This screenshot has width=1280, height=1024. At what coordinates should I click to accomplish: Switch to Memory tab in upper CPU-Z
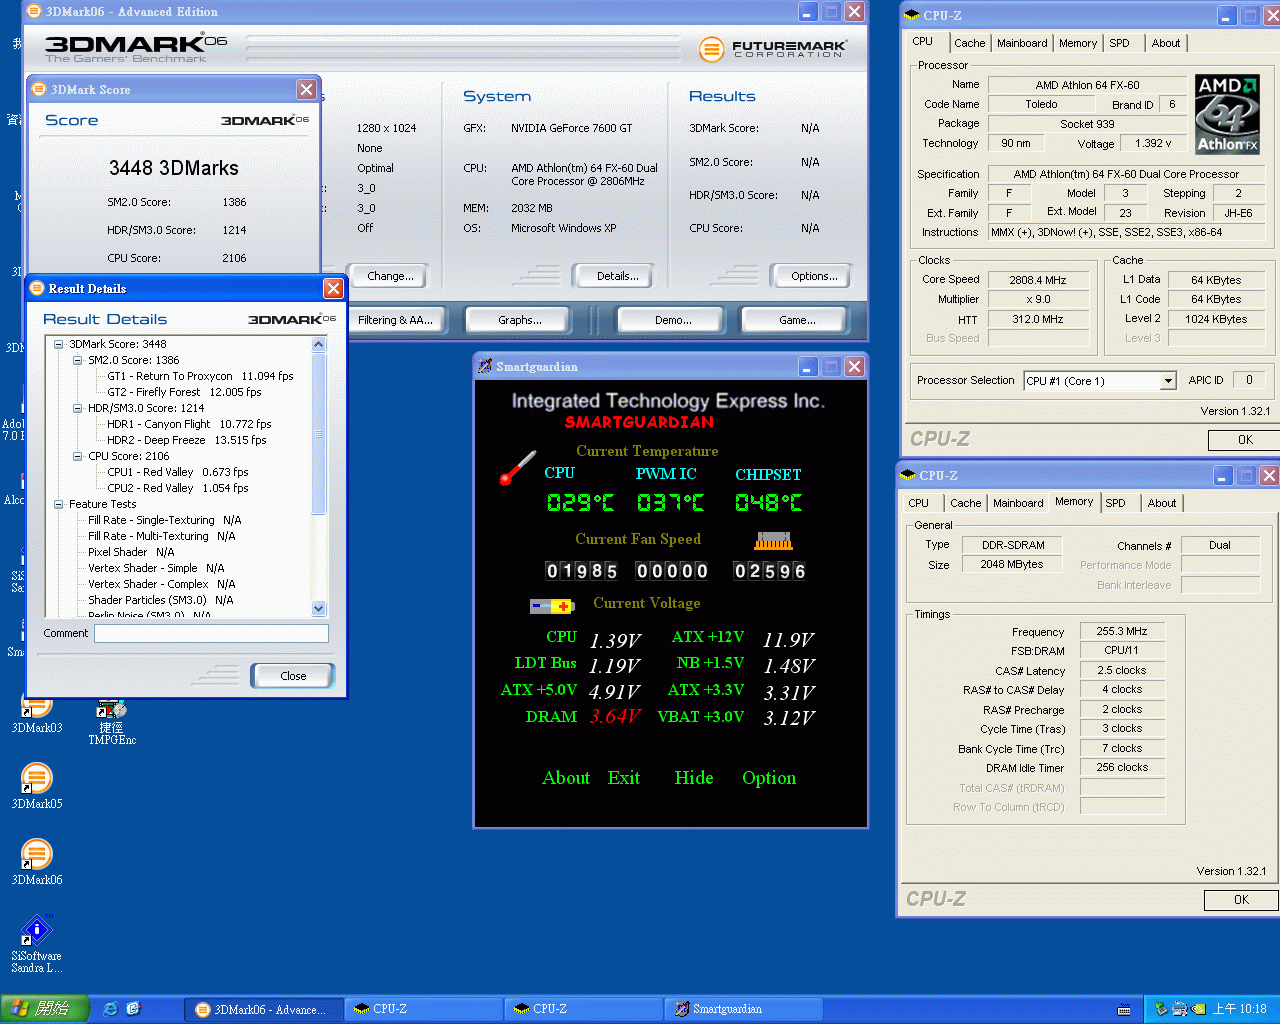click(1077, 43)
